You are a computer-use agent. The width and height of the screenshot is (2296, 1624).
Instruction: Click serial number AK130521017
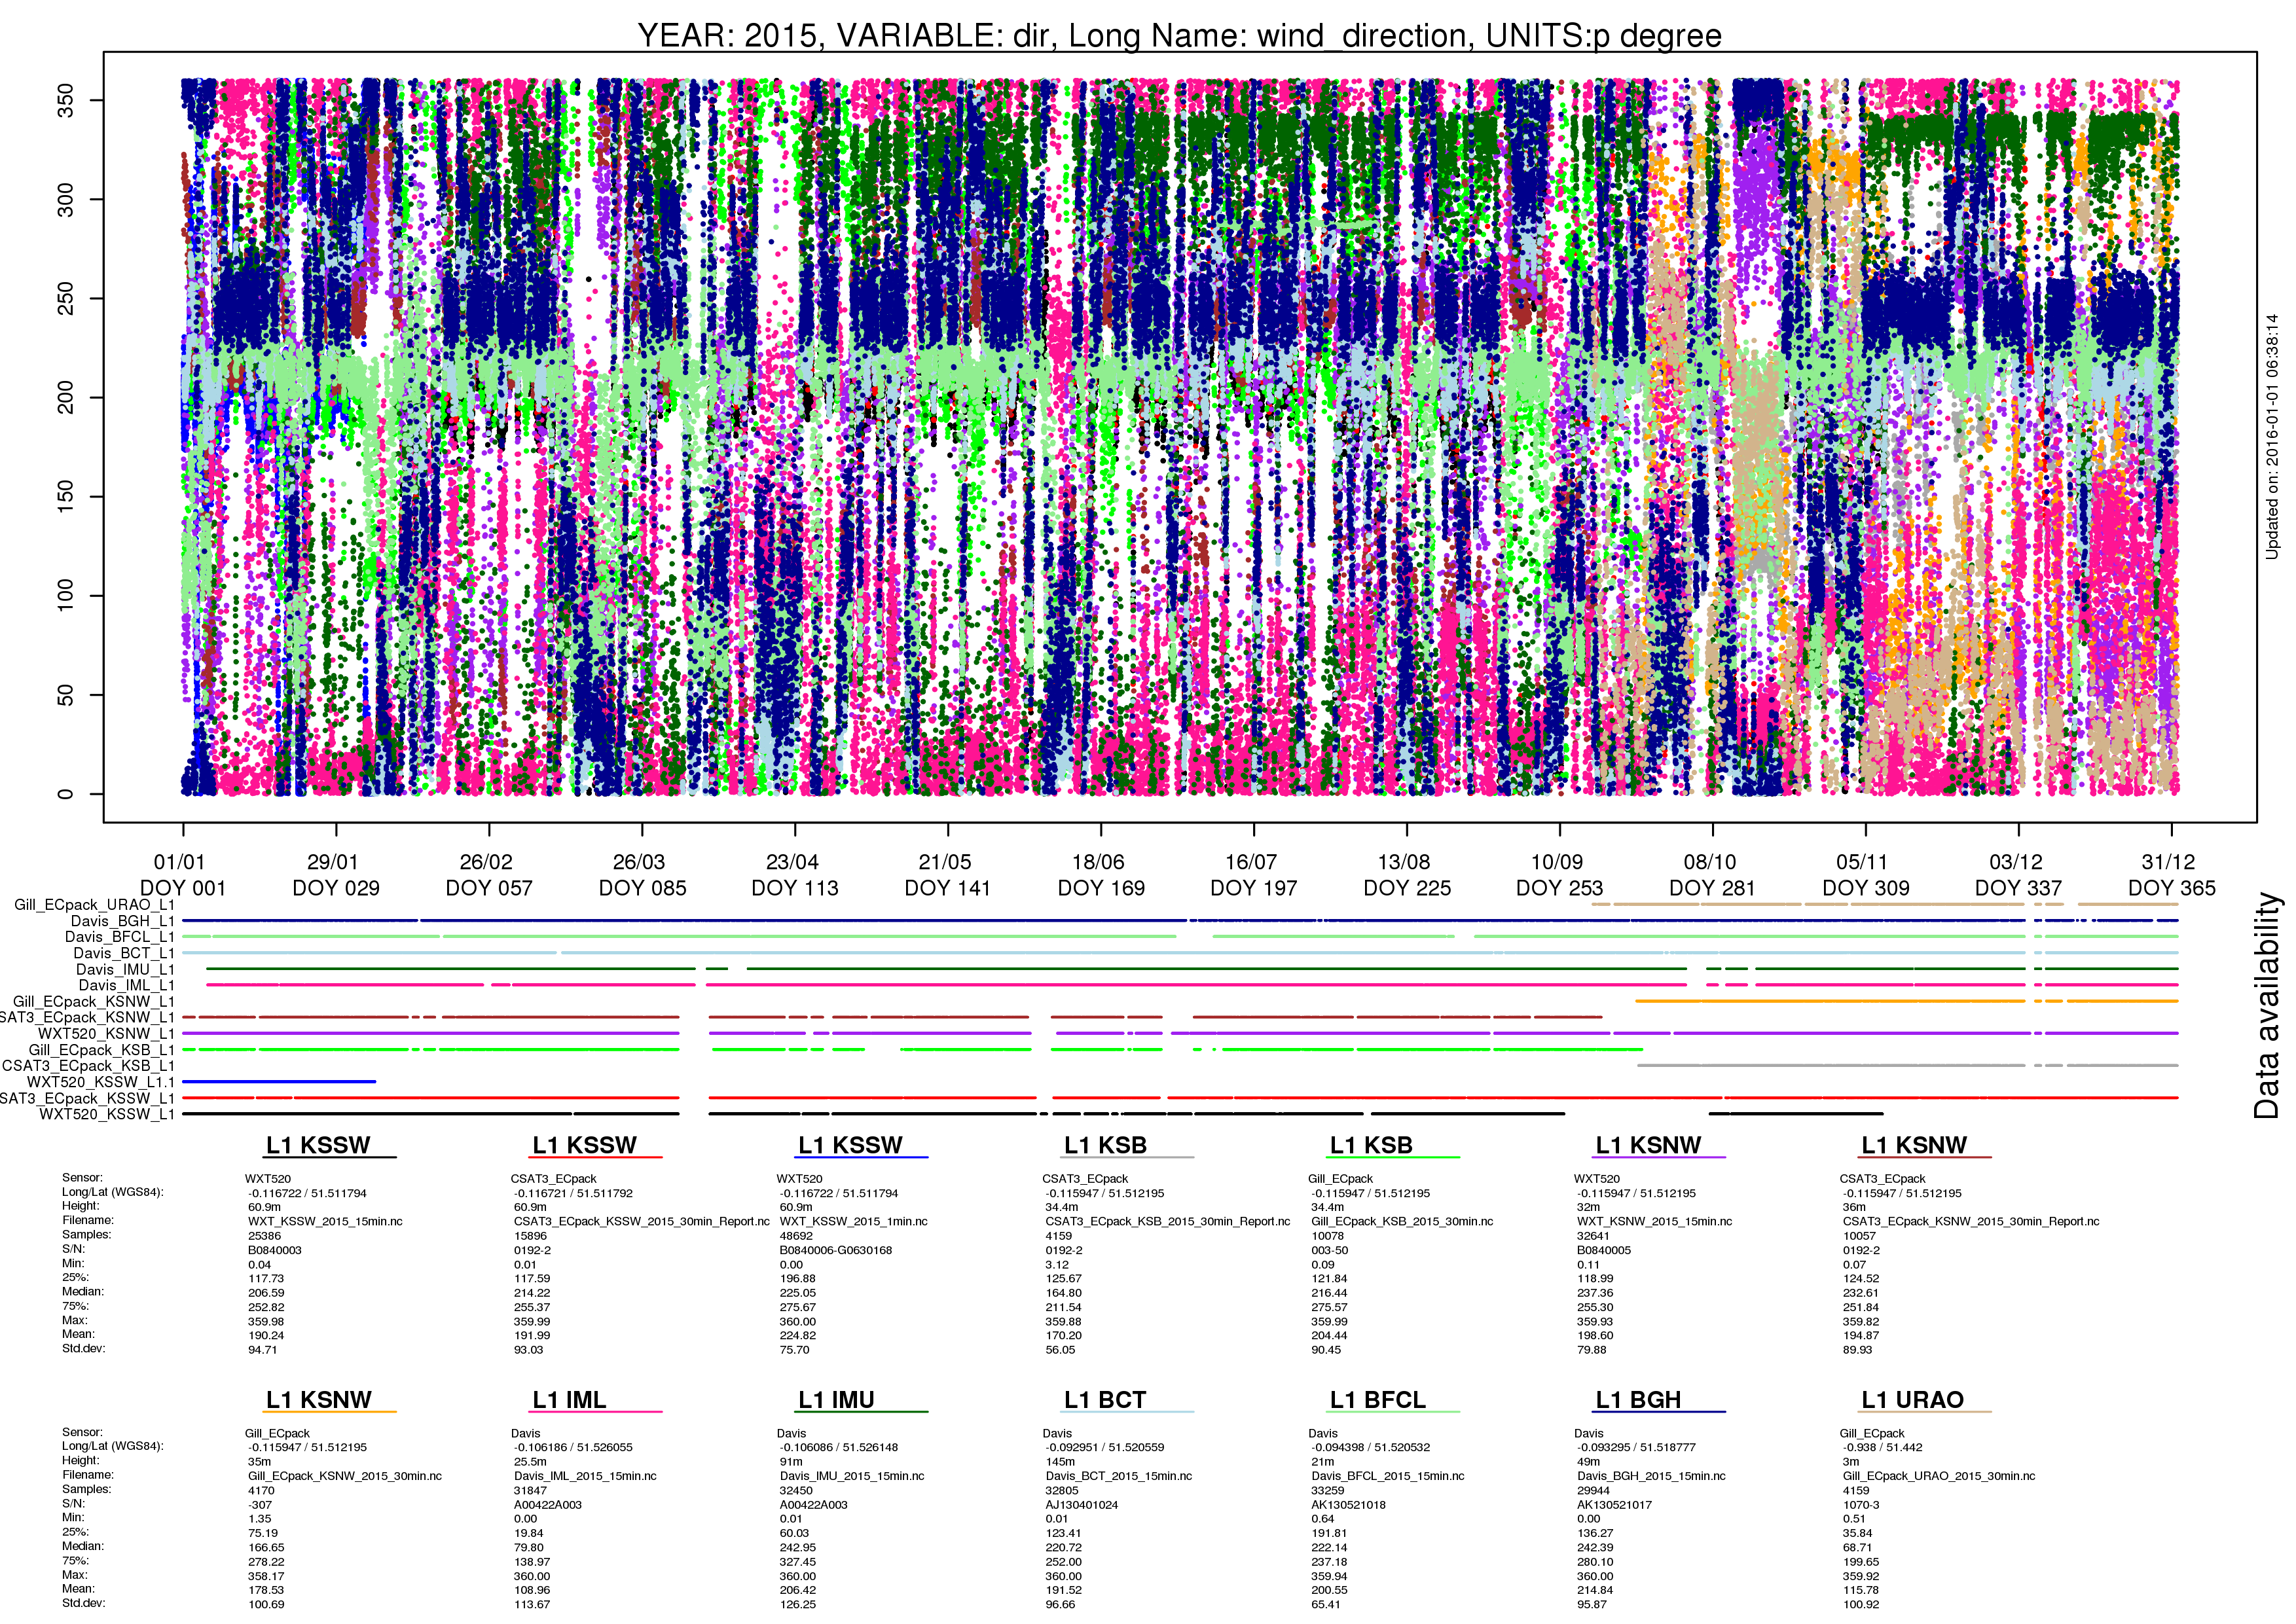(1614, 1505)
